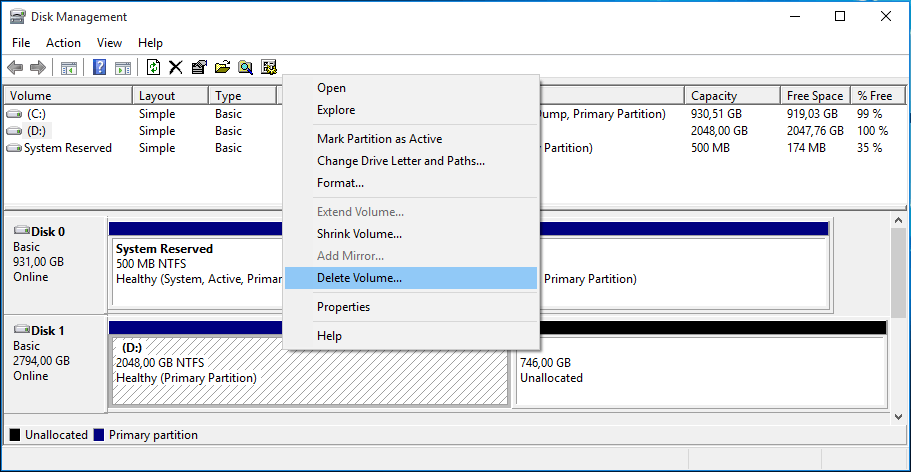
Task: Toggle the console tree pane icon
Action: coord(69,67)
